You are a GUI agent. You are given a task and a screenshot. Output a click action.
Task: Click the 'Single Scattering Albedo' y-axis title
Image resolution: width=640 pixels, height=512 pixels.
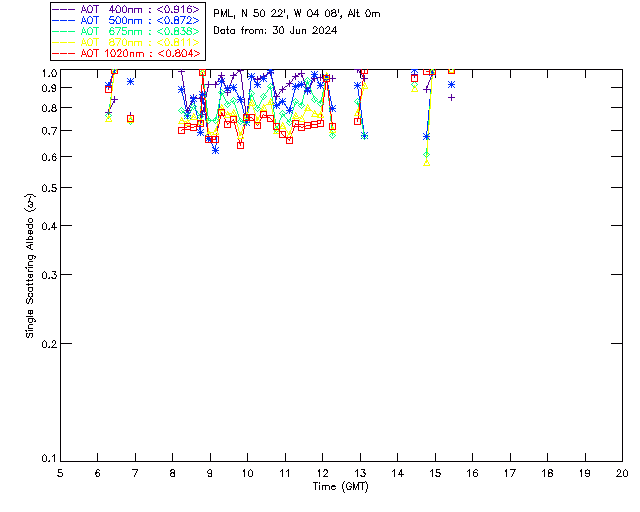[x=31, y=264]
